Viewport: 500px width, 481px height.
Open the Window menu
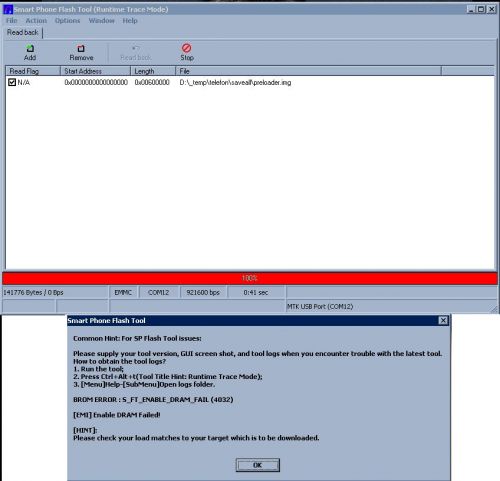coord(102,21)
